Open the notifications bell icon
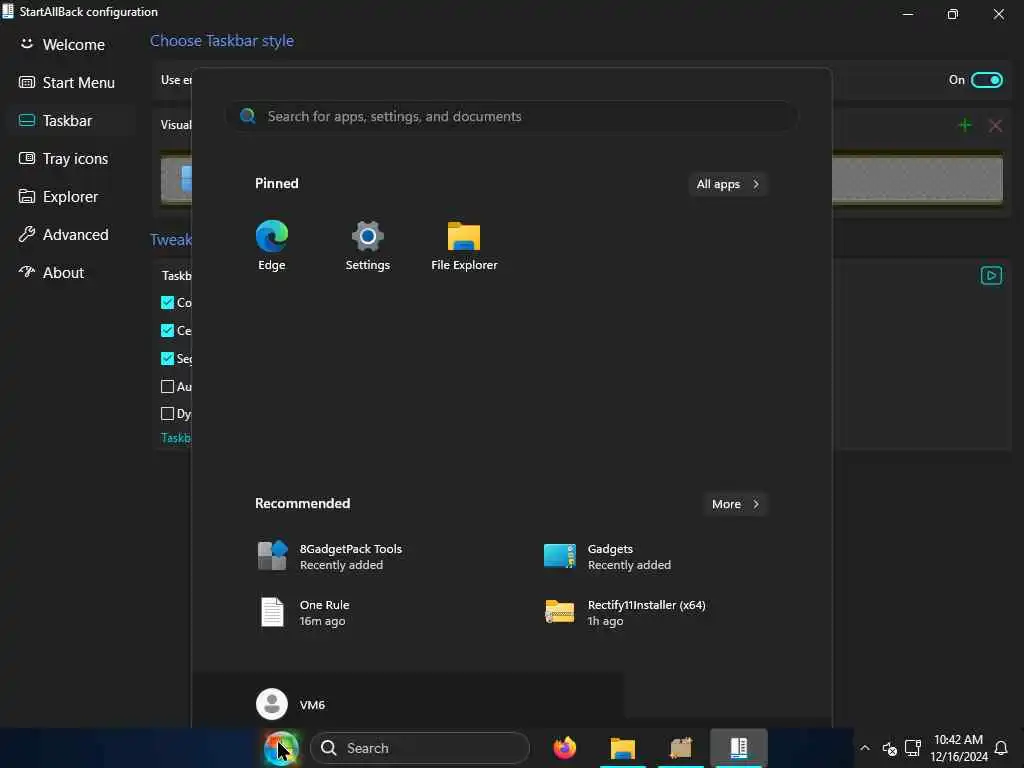The width and height of the screenshot is (1024, 768). [x=1000, y=748]
